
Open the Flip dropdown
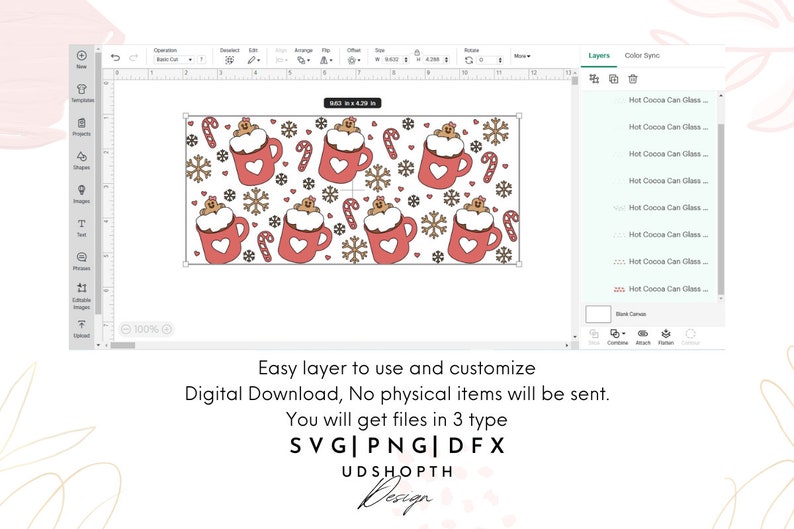326,60
